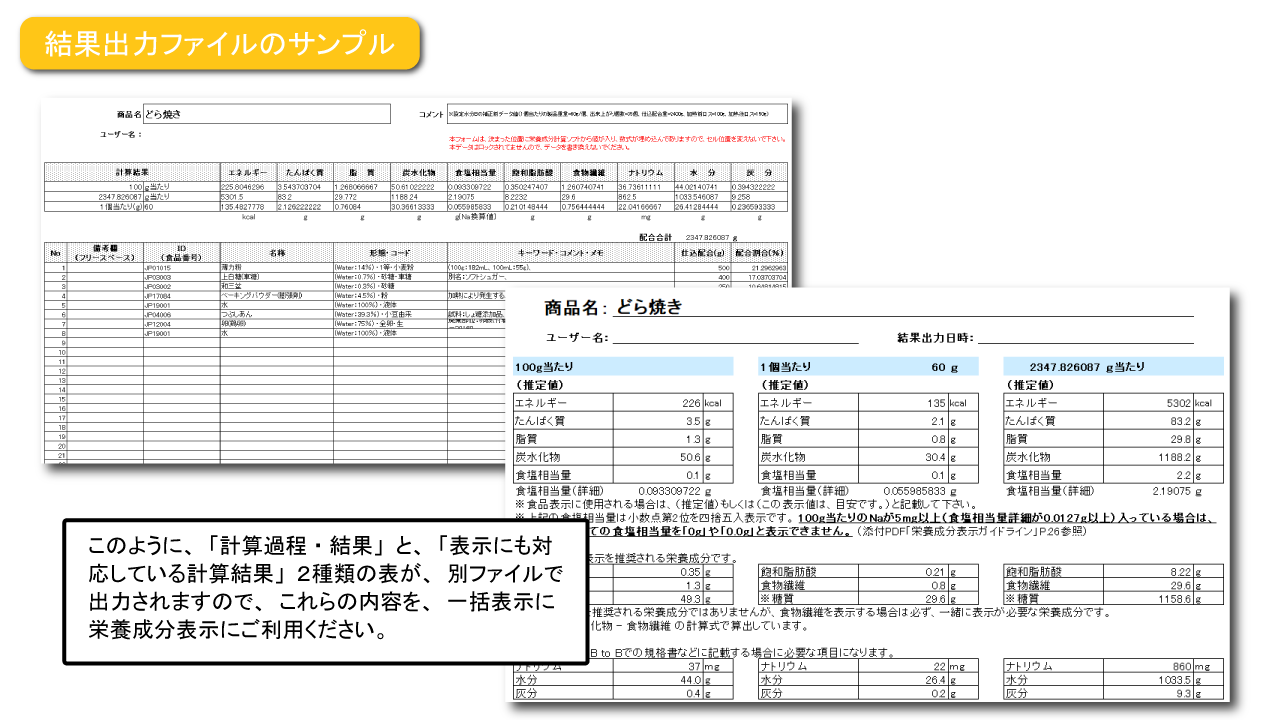Click the No column header in ingredient table
Screen dimensions: 1280x720
pos(55,254)
